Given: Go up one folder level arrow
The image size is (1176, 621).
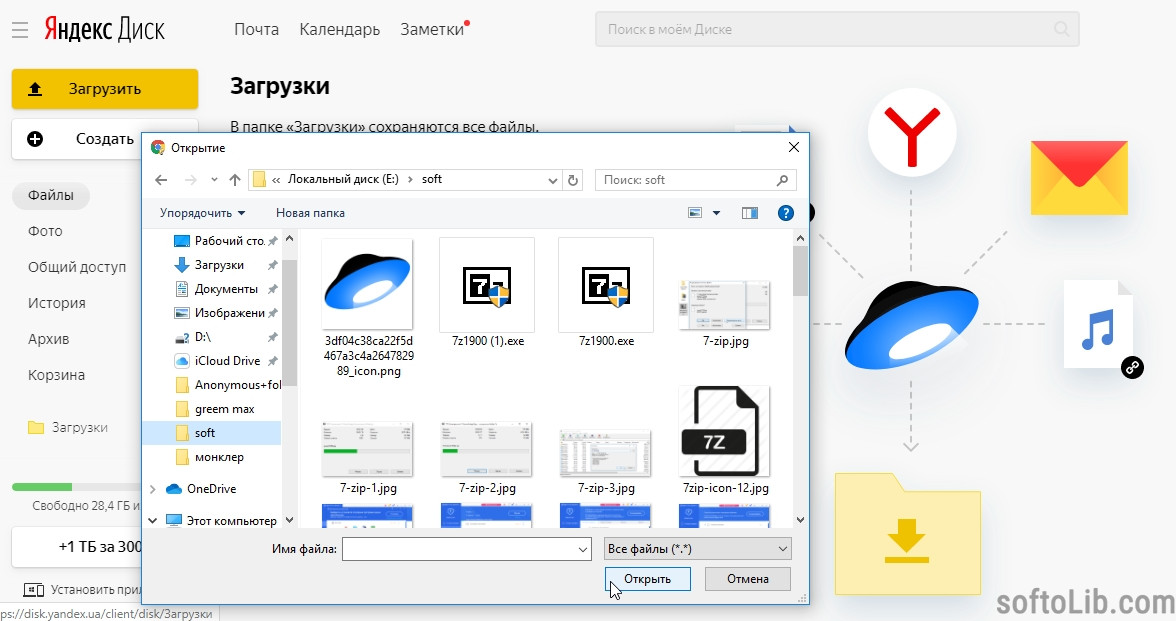Looking at the screenshot, I should pos(235,180).
